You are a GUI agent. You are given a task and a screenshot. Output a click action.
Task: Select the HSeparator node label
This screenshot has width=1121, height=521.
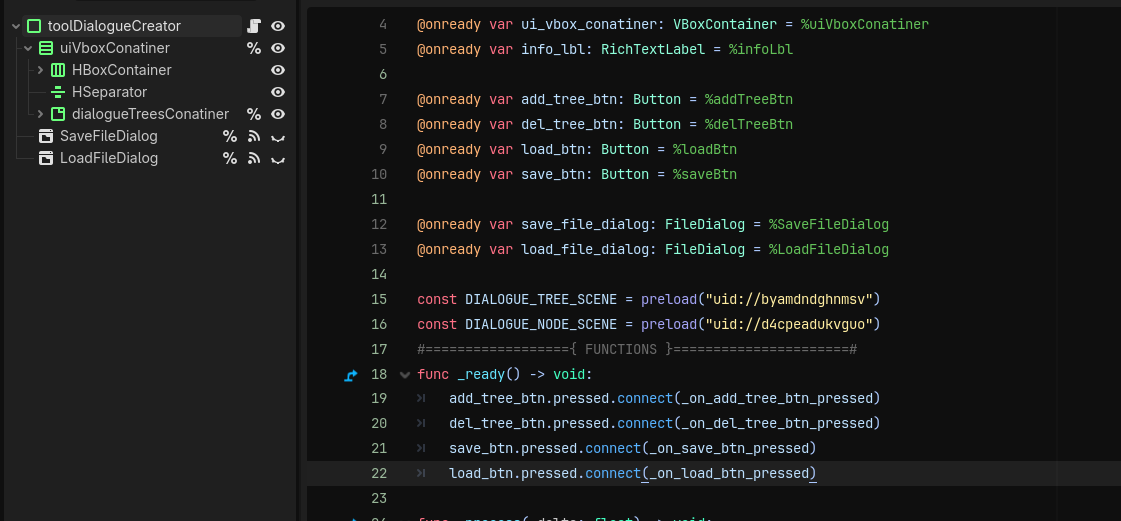[109, 92]
